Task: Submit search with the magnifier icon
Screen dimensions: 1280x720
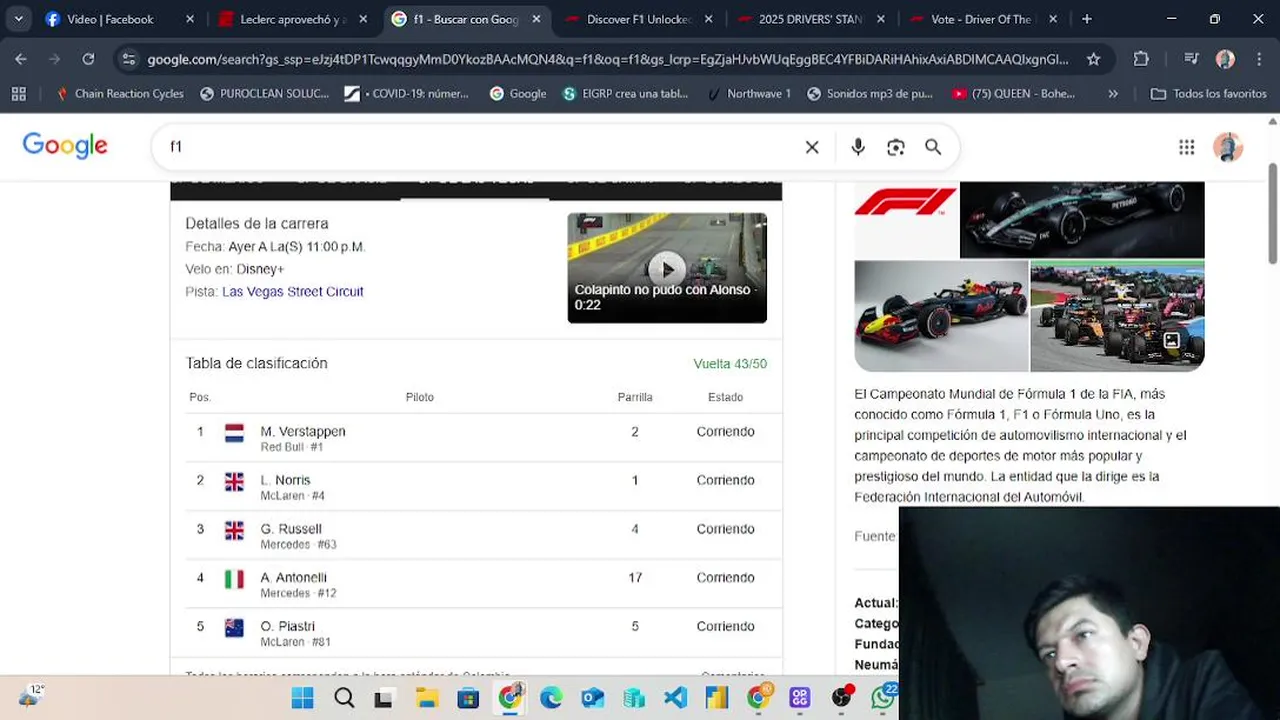Action: coord(933,147)
